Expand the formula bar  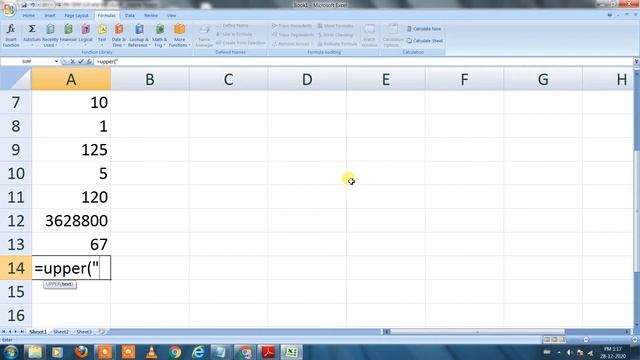(x=636, y=62)
